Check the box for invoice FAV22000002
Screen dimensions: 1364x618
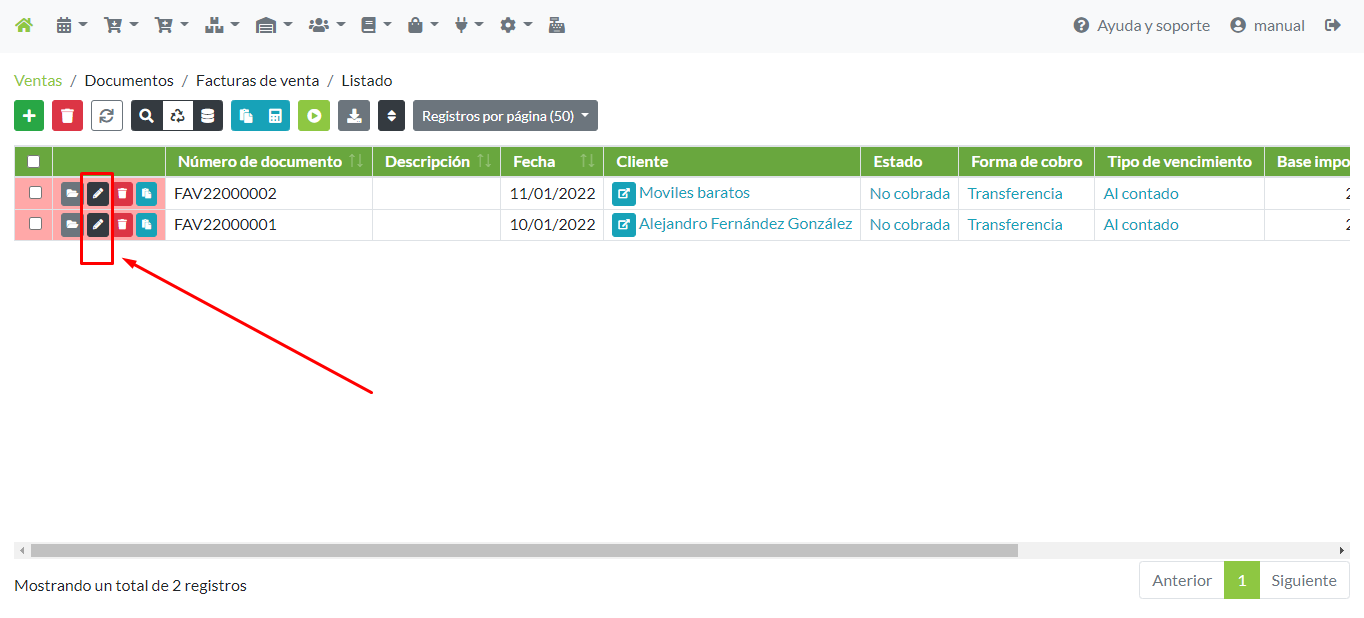coord(35,193)
